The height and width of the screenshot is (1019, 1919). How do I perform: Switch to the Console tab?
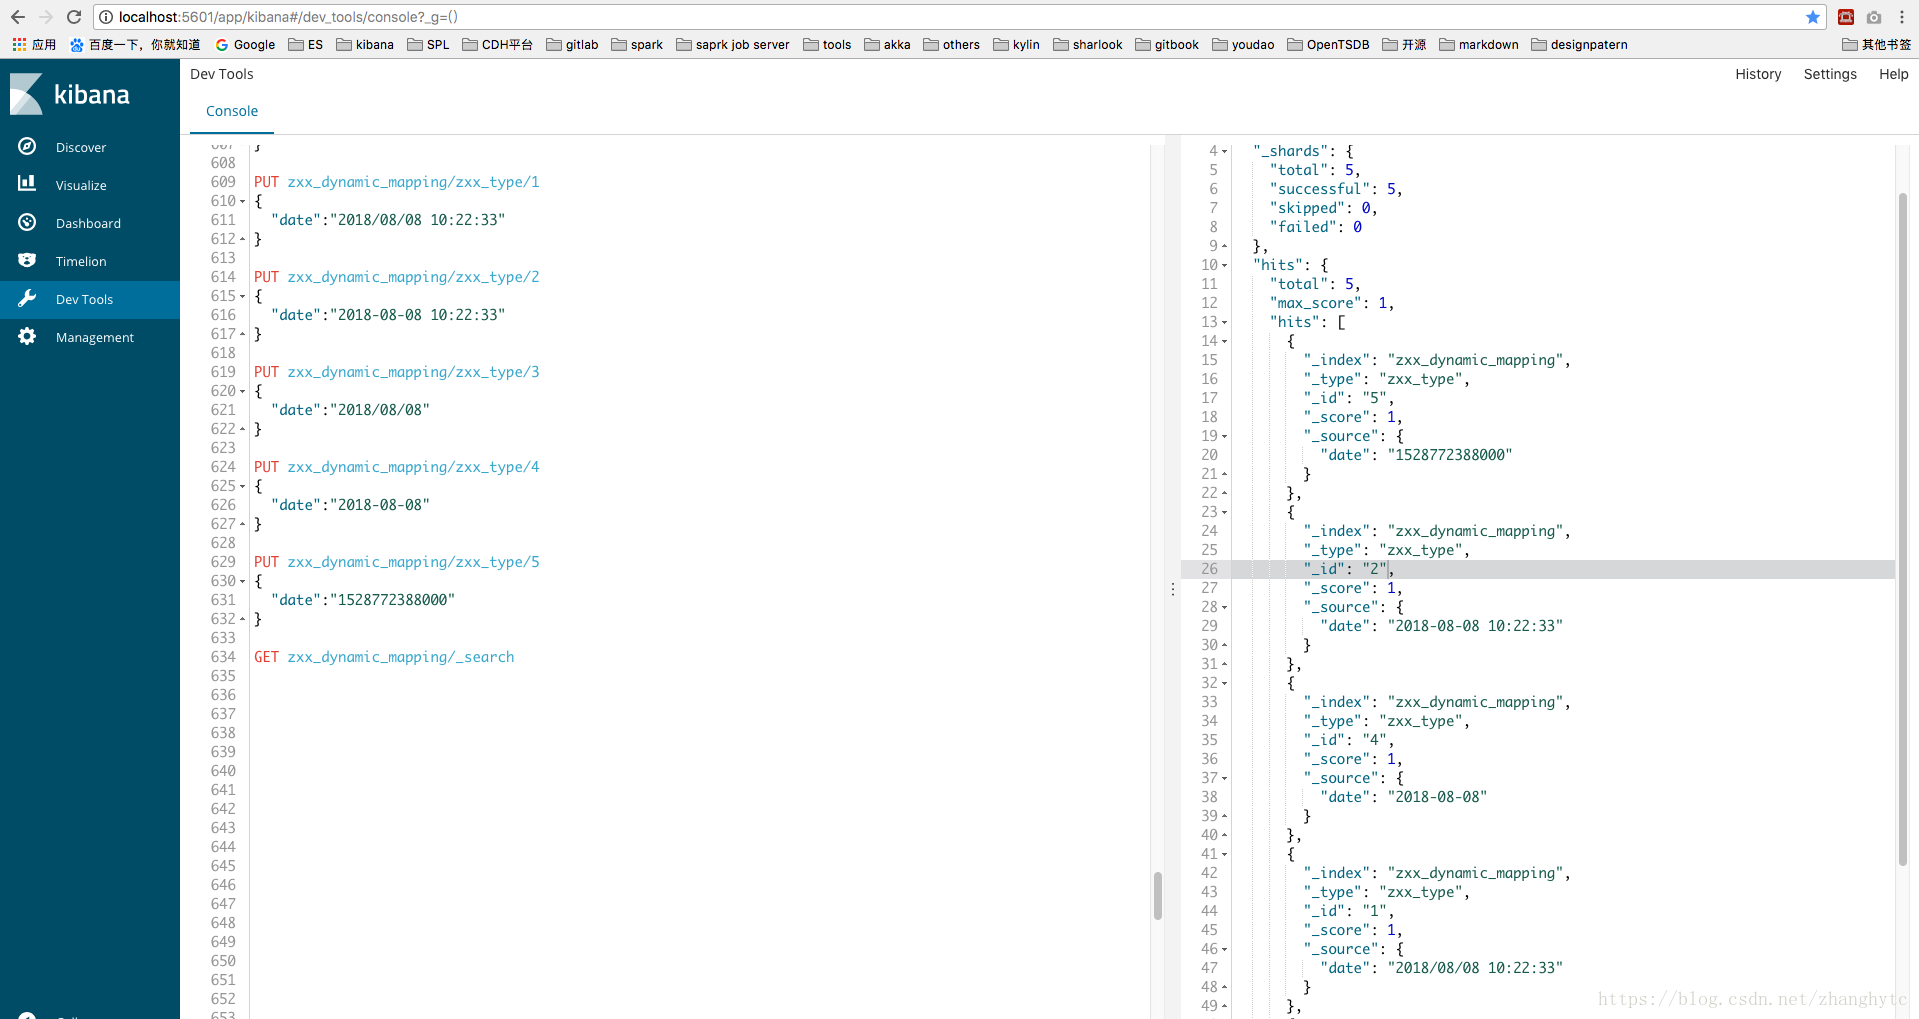coord(232,111)
